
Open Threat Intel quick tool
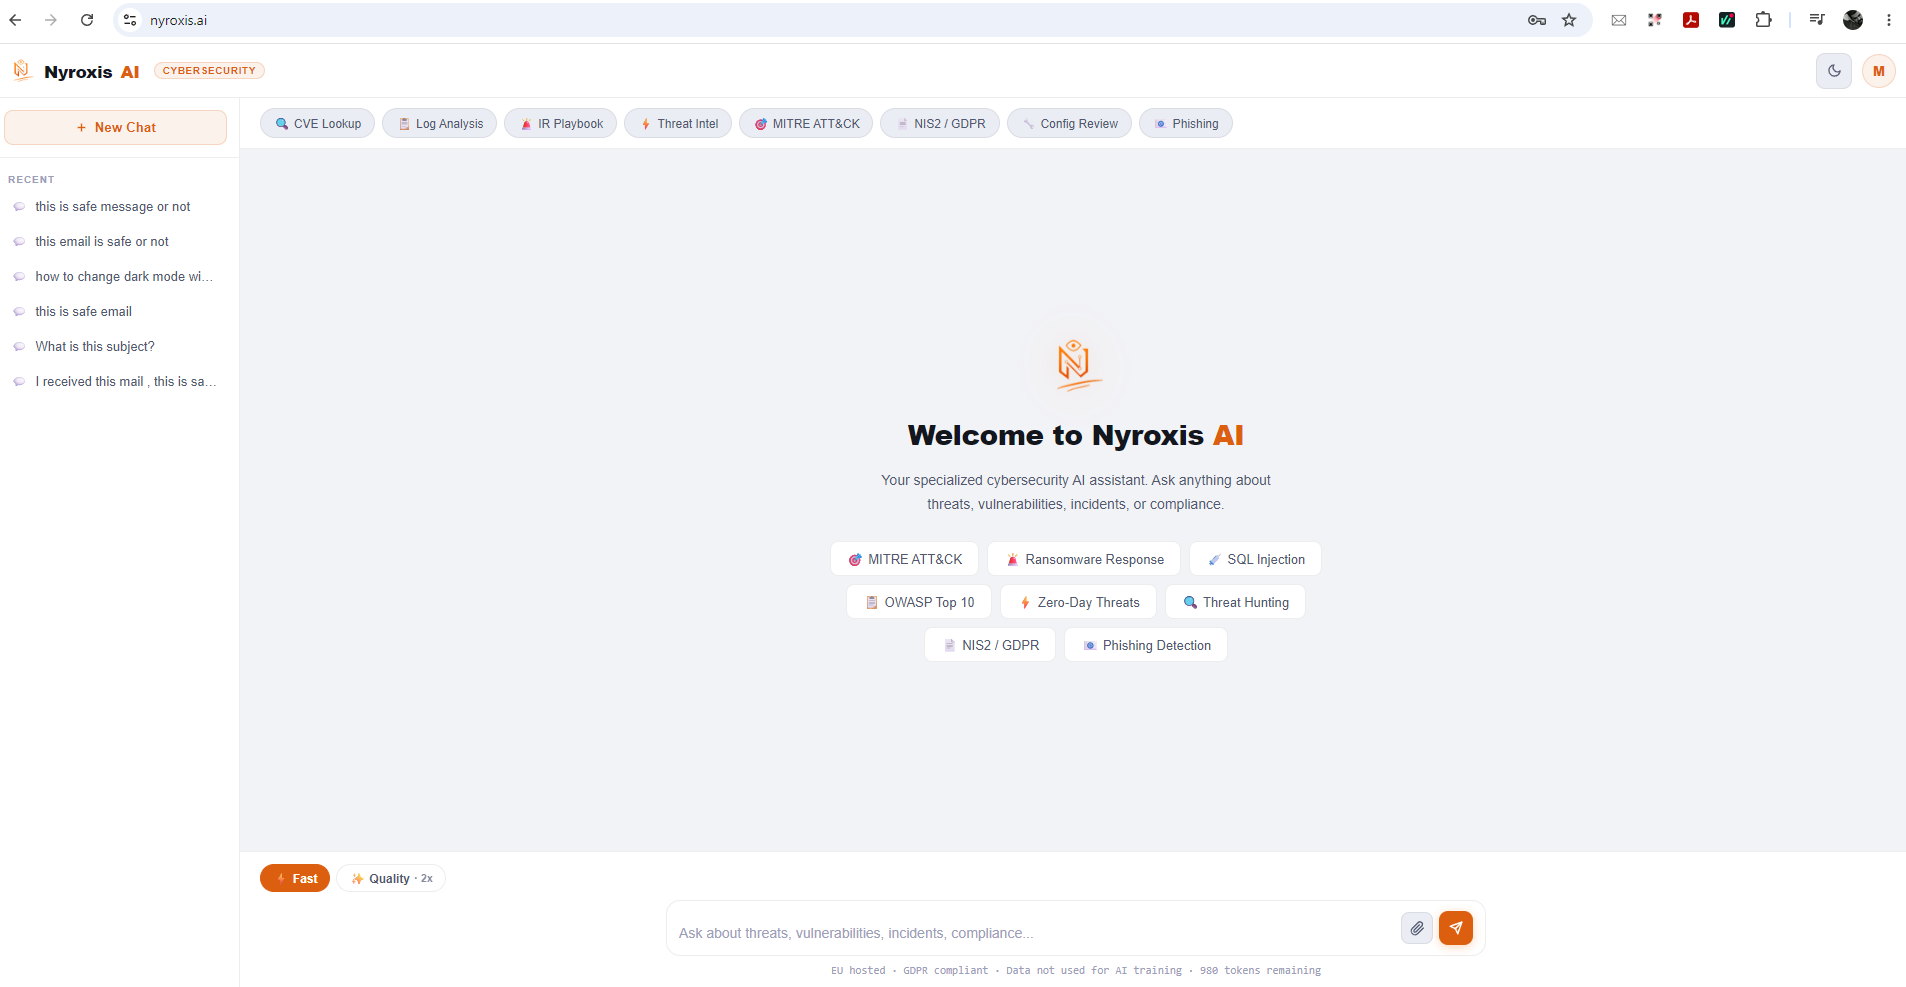click(678, 124)
